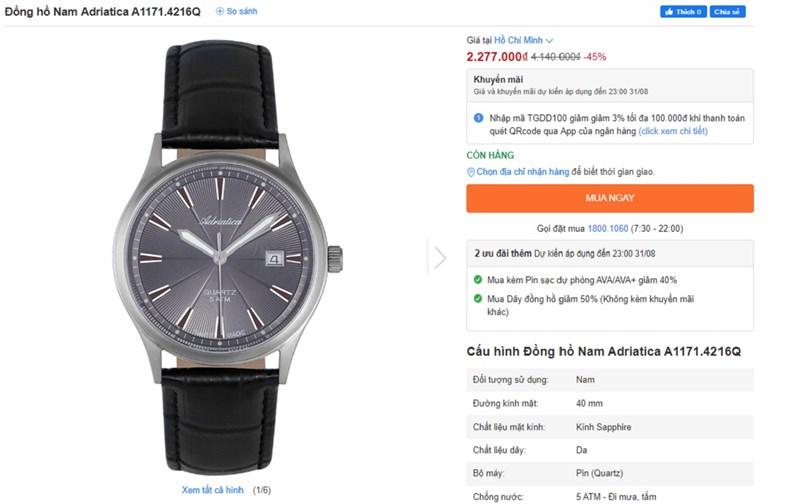Screen dimensions: 800x504
Task: Click the Chia sẻ share button
Action: [729, 11]
